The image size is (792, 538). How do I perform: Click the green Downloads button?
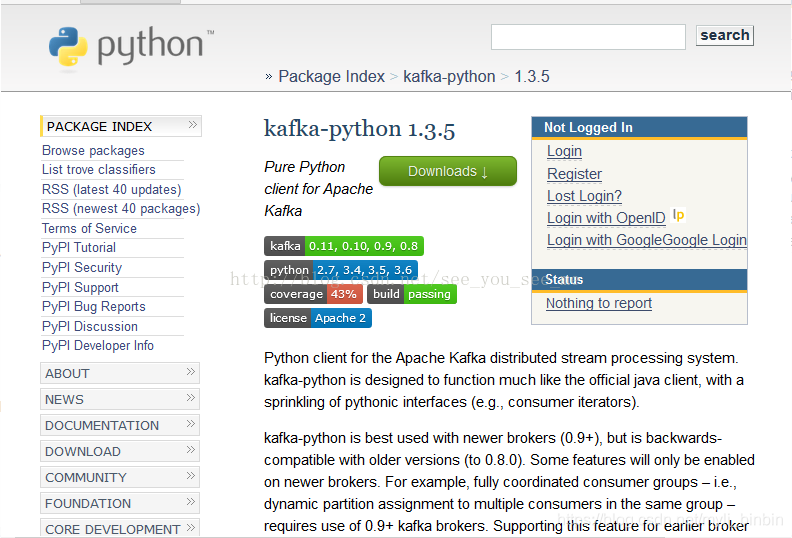448,171
